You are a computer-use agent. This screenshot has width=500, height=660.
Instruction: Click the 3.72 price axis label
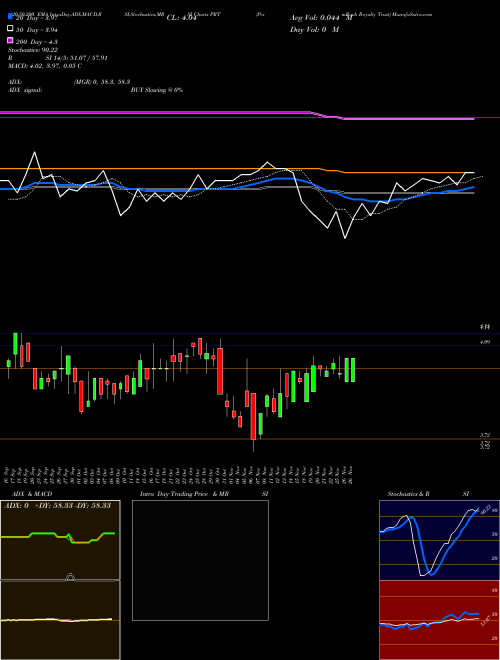(x=485, y=435)
